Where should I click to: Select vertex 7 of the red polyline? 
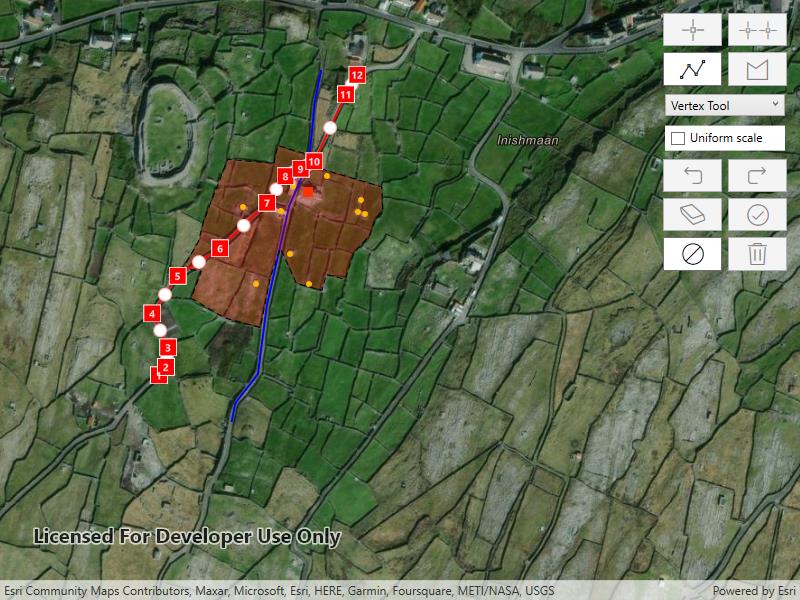(267, 203)
